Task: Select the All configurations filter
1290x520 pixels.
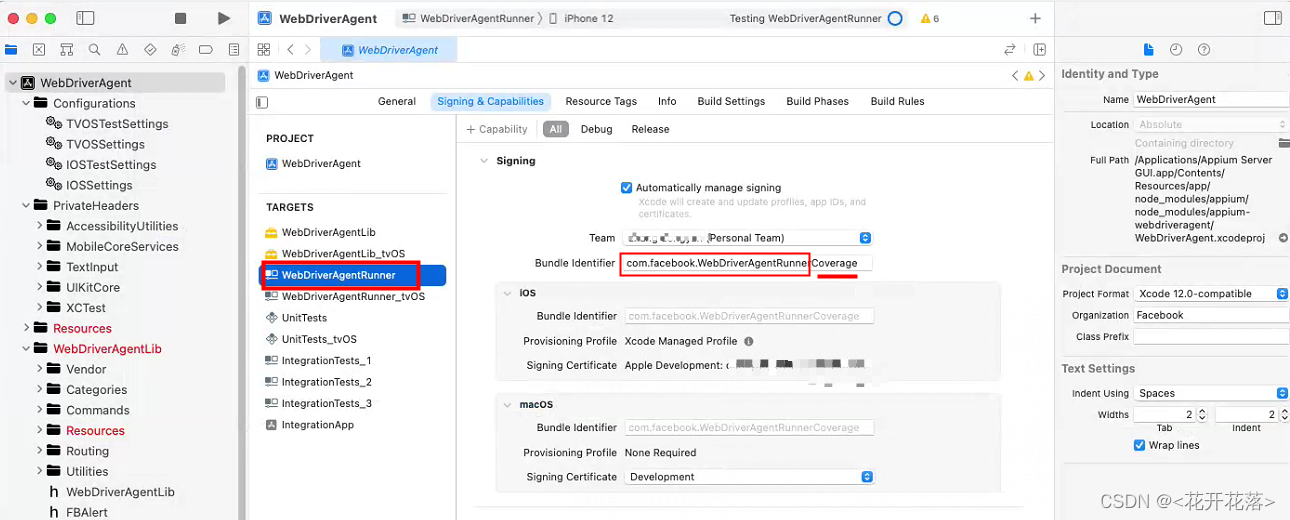Action: 556,129
